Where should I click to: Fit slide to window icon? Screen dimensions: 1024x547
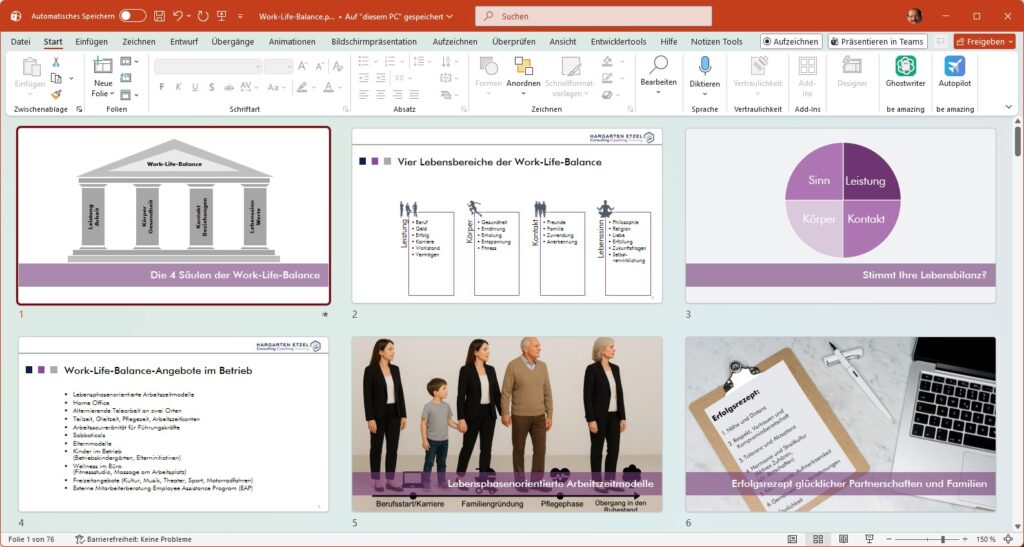[1010, 539]
